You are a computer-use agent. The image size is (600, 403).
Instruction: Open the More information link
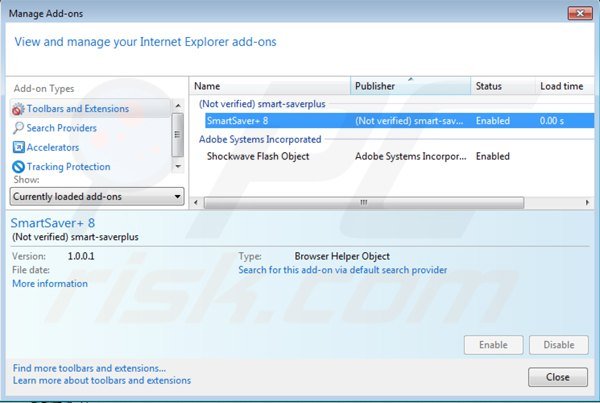(50, 284)
